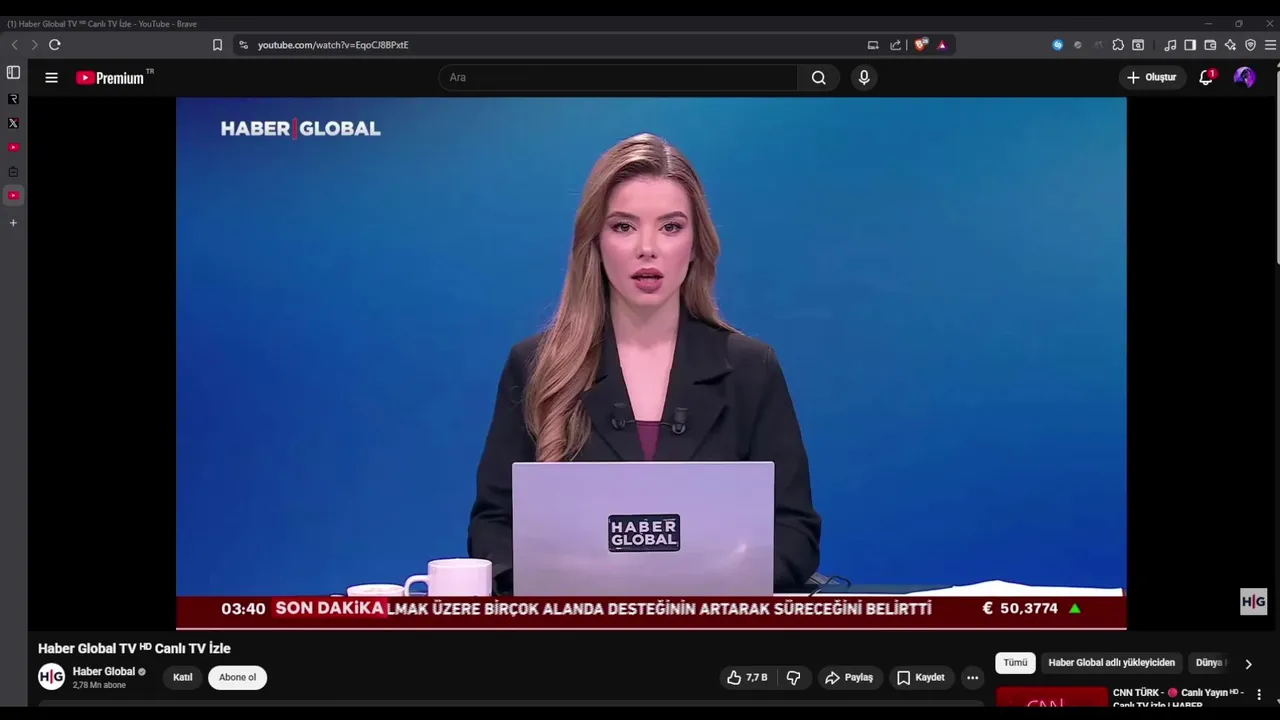
Task: Toggle Brave sidebar panel button
Action: point(13,72)
